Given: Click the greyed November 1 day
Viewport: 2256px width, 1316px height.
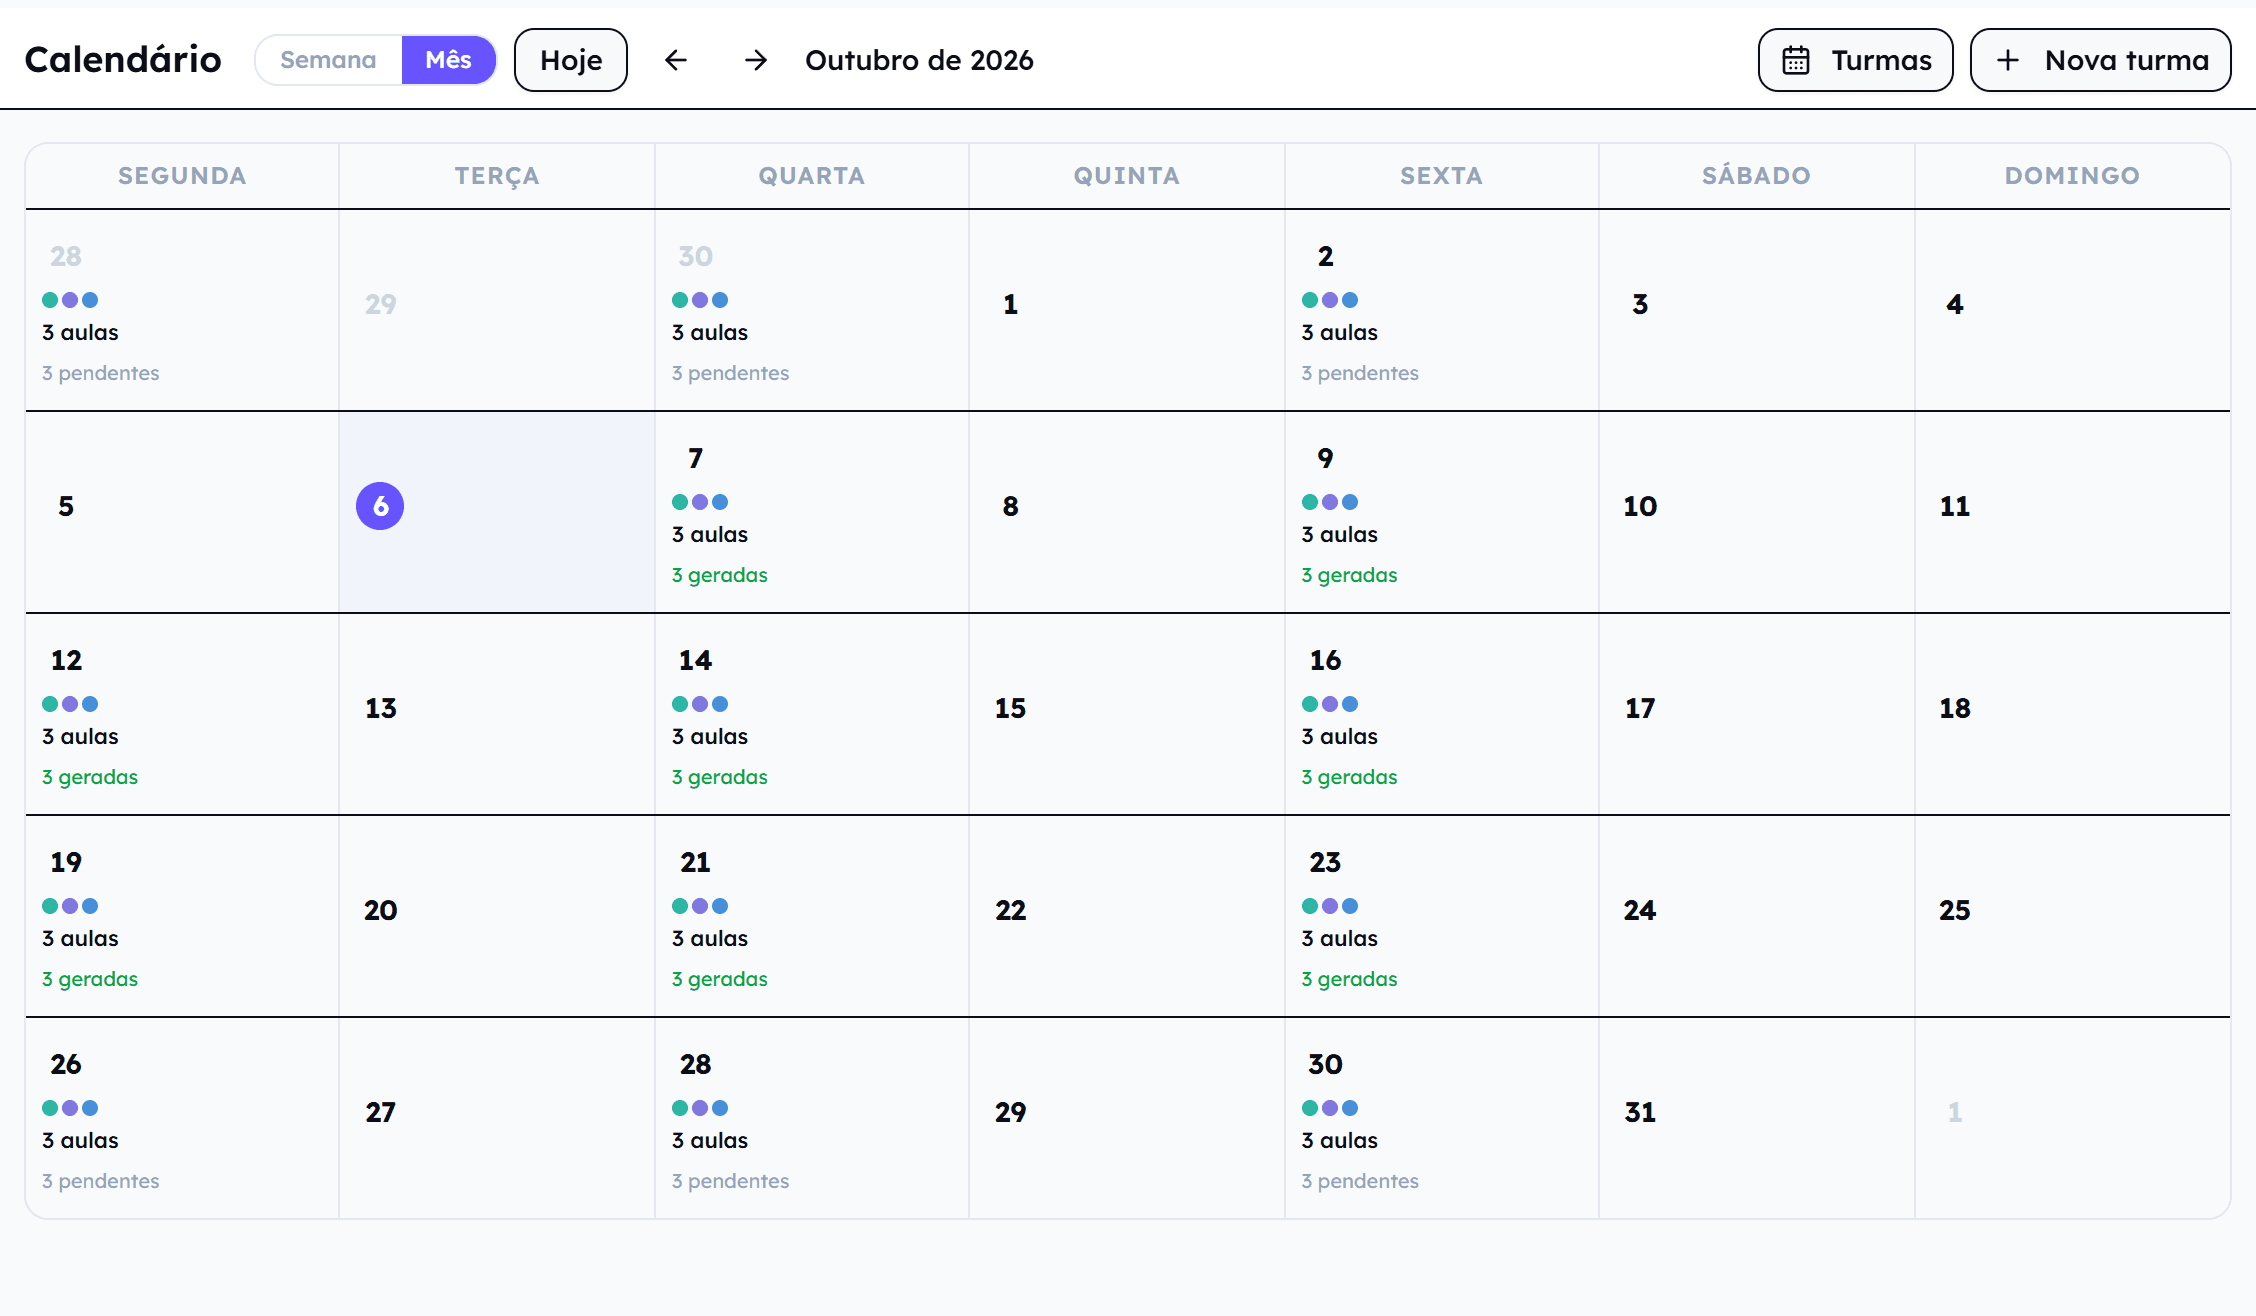Looking at the screenshot, I should point(1954,1112).
